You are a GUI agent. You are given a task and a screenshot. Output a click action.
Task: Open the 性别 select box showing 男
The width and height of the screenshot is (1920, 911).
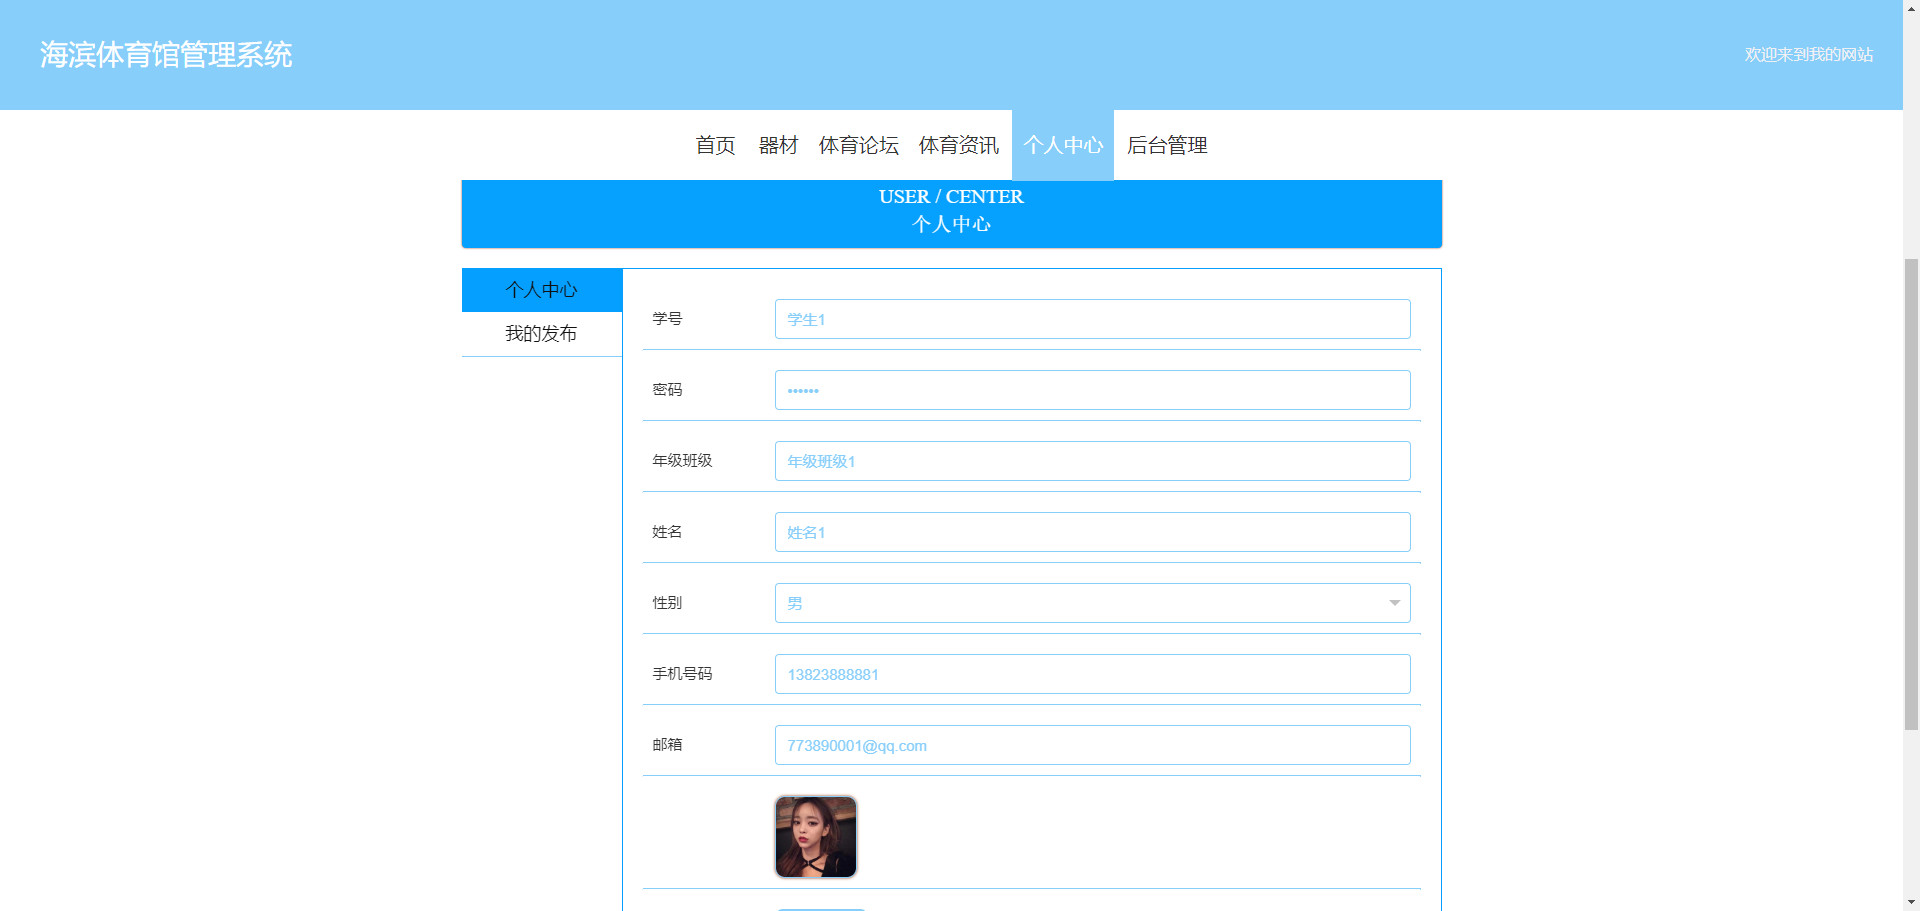(1080, 603)
